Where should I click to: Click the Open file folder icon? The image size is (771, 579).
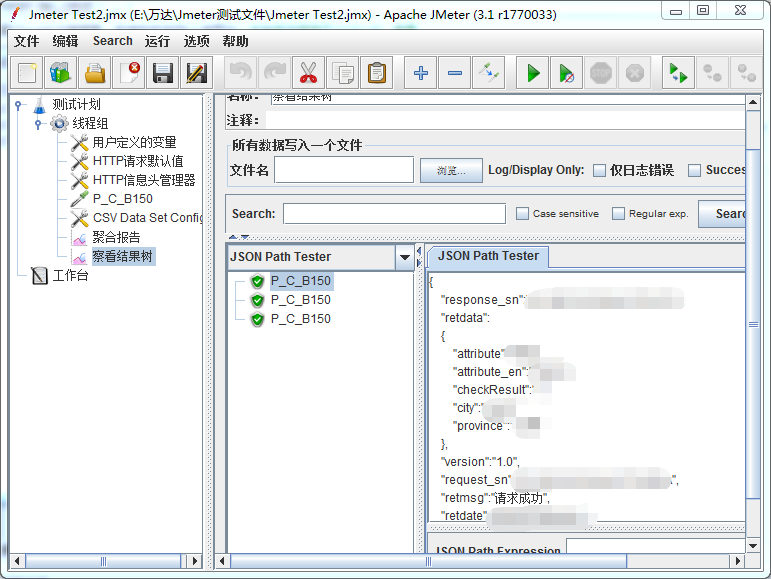95,73
